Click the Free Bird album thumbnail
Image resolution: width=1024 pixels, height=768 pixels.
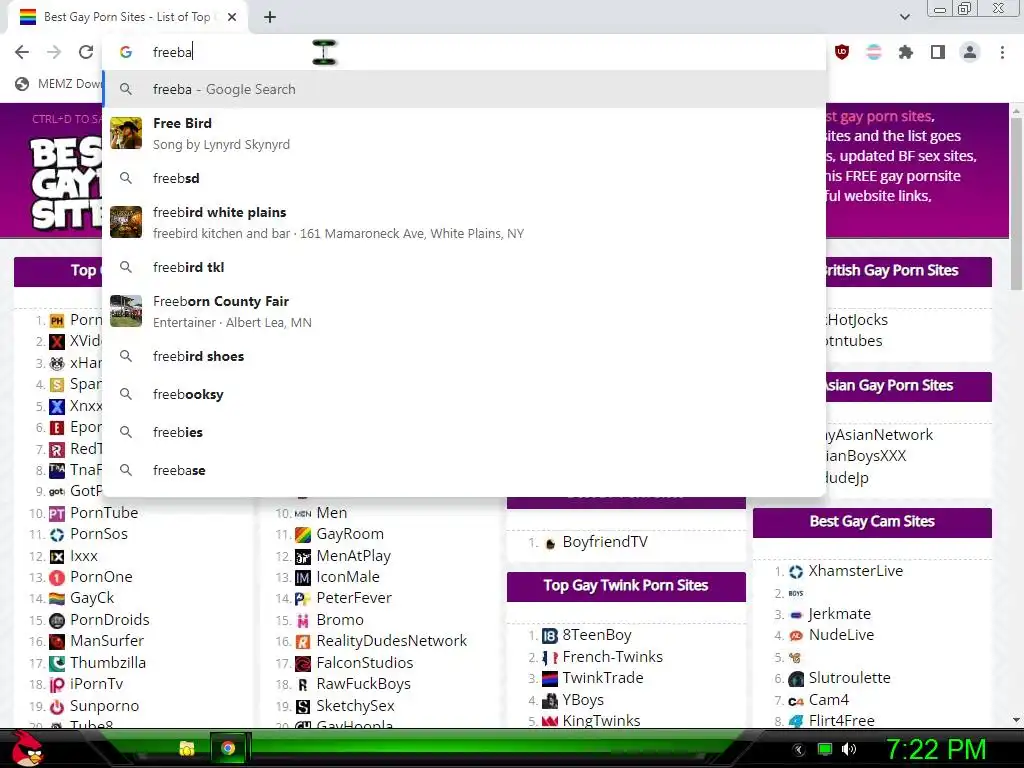tap(126, 133)
